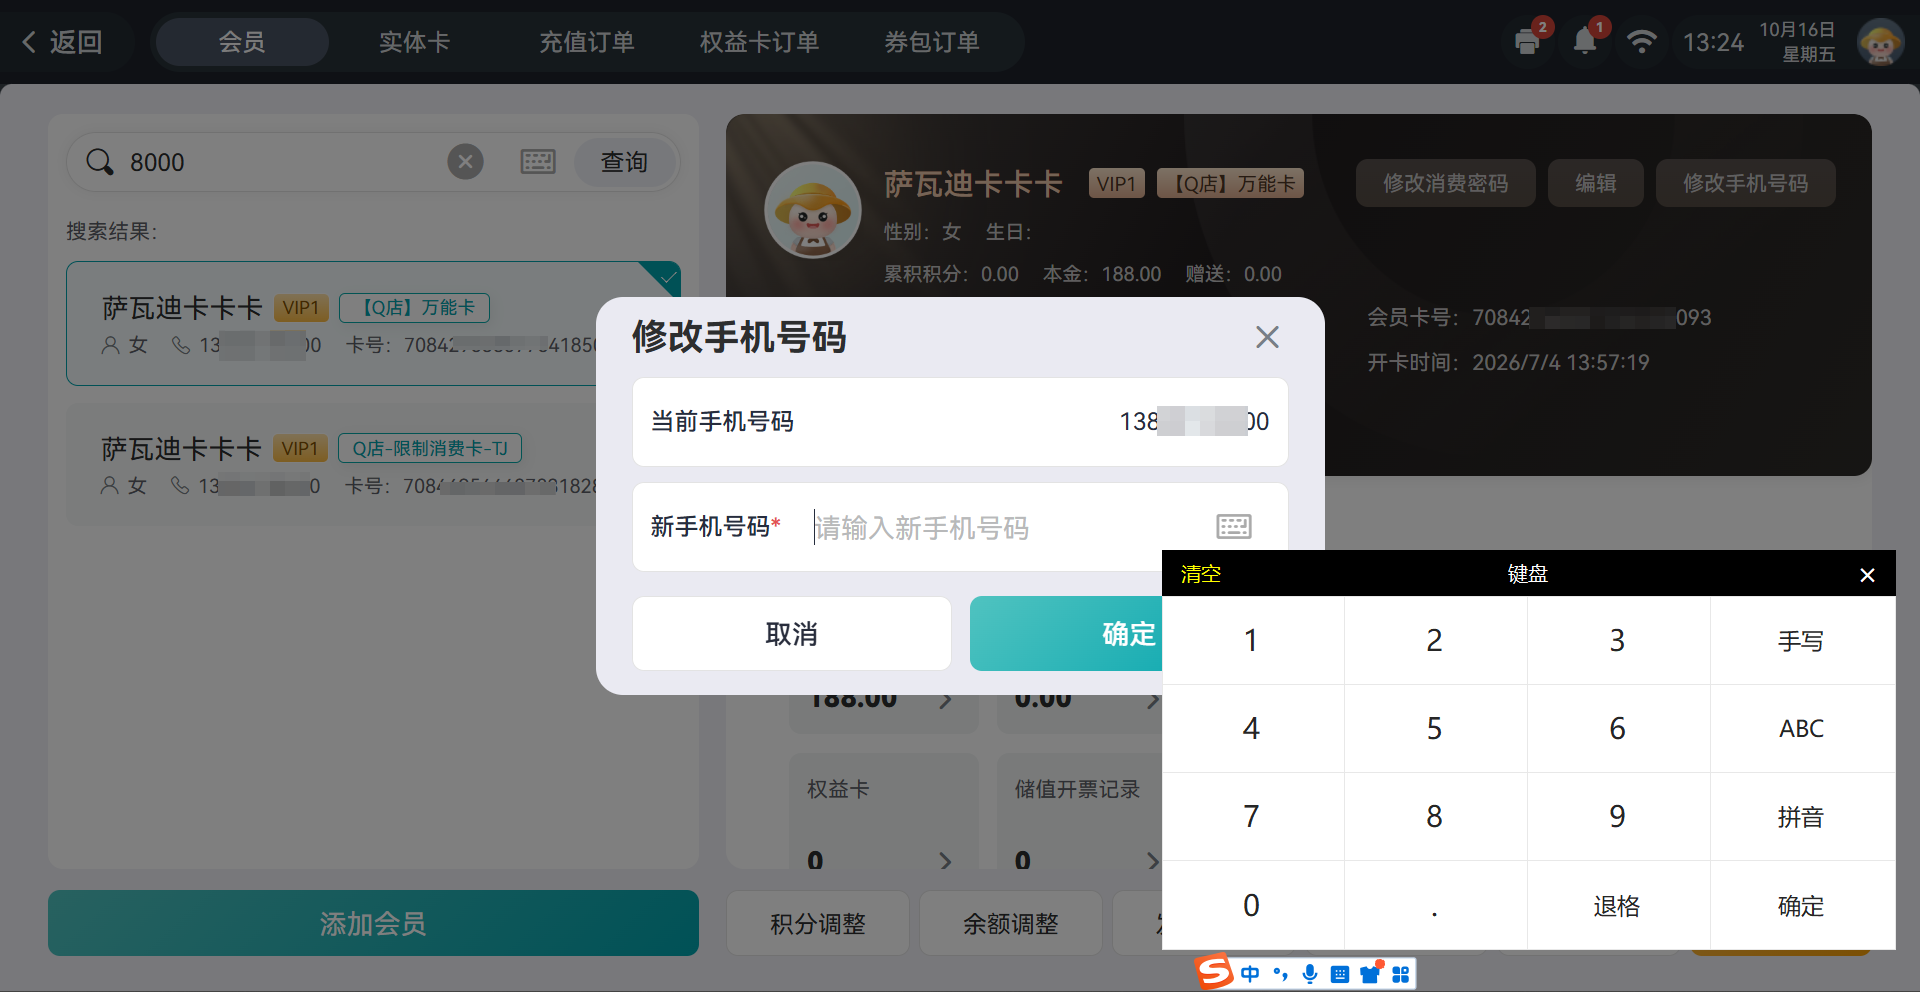1920x992 pixels.
Task: Click 清空 on the keypad
Action: tap(1200, 574)
